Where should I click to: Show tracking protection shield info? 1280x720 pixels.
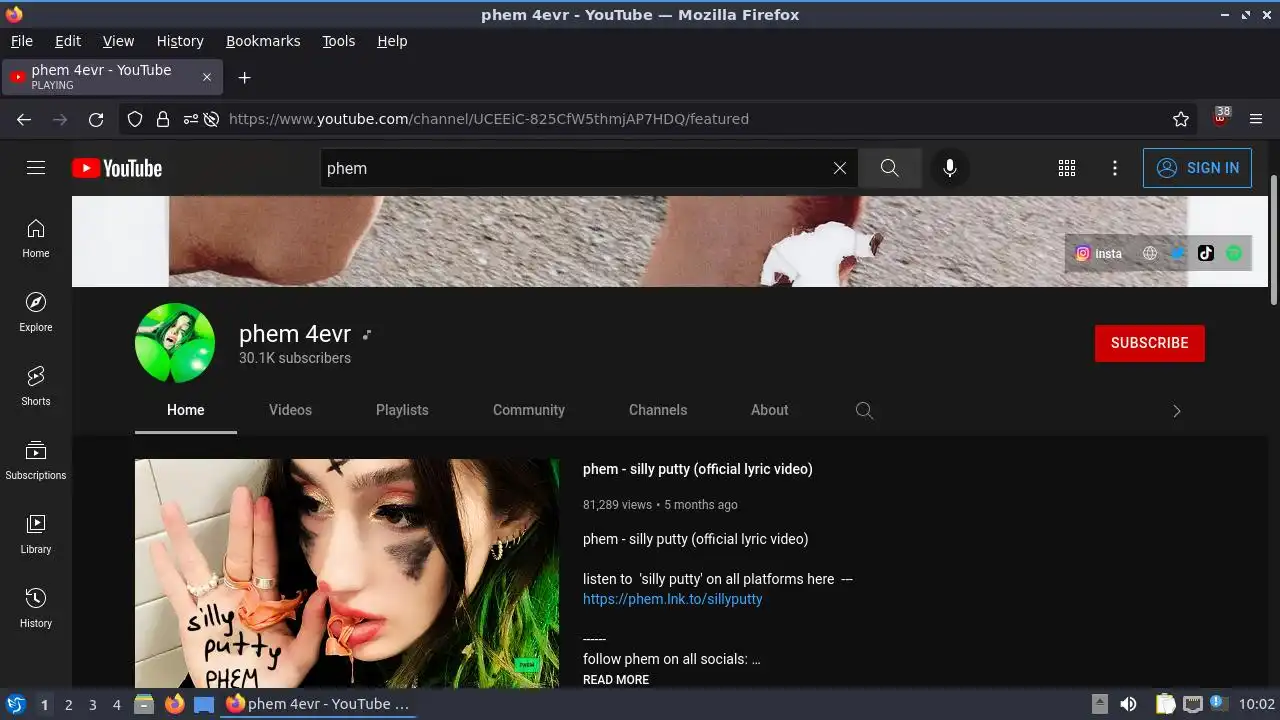135,119
